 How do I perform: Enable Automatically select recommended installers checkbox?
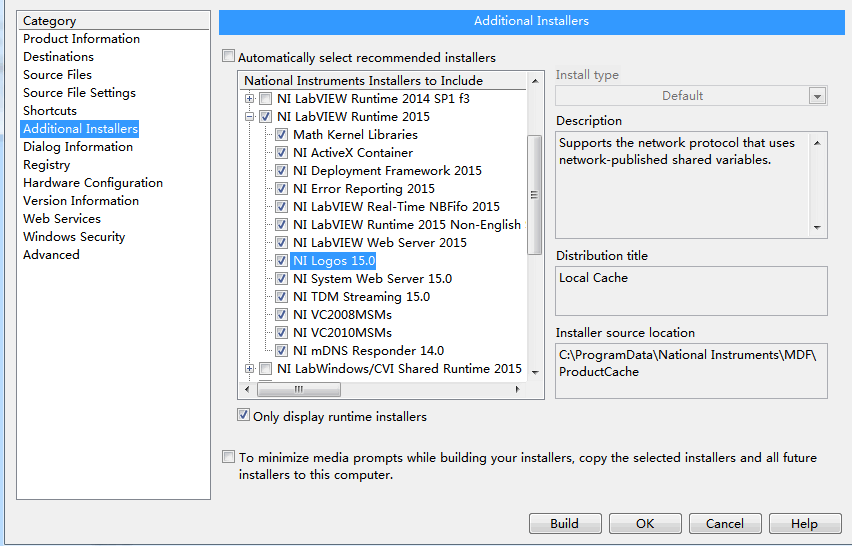pos(228,56)
